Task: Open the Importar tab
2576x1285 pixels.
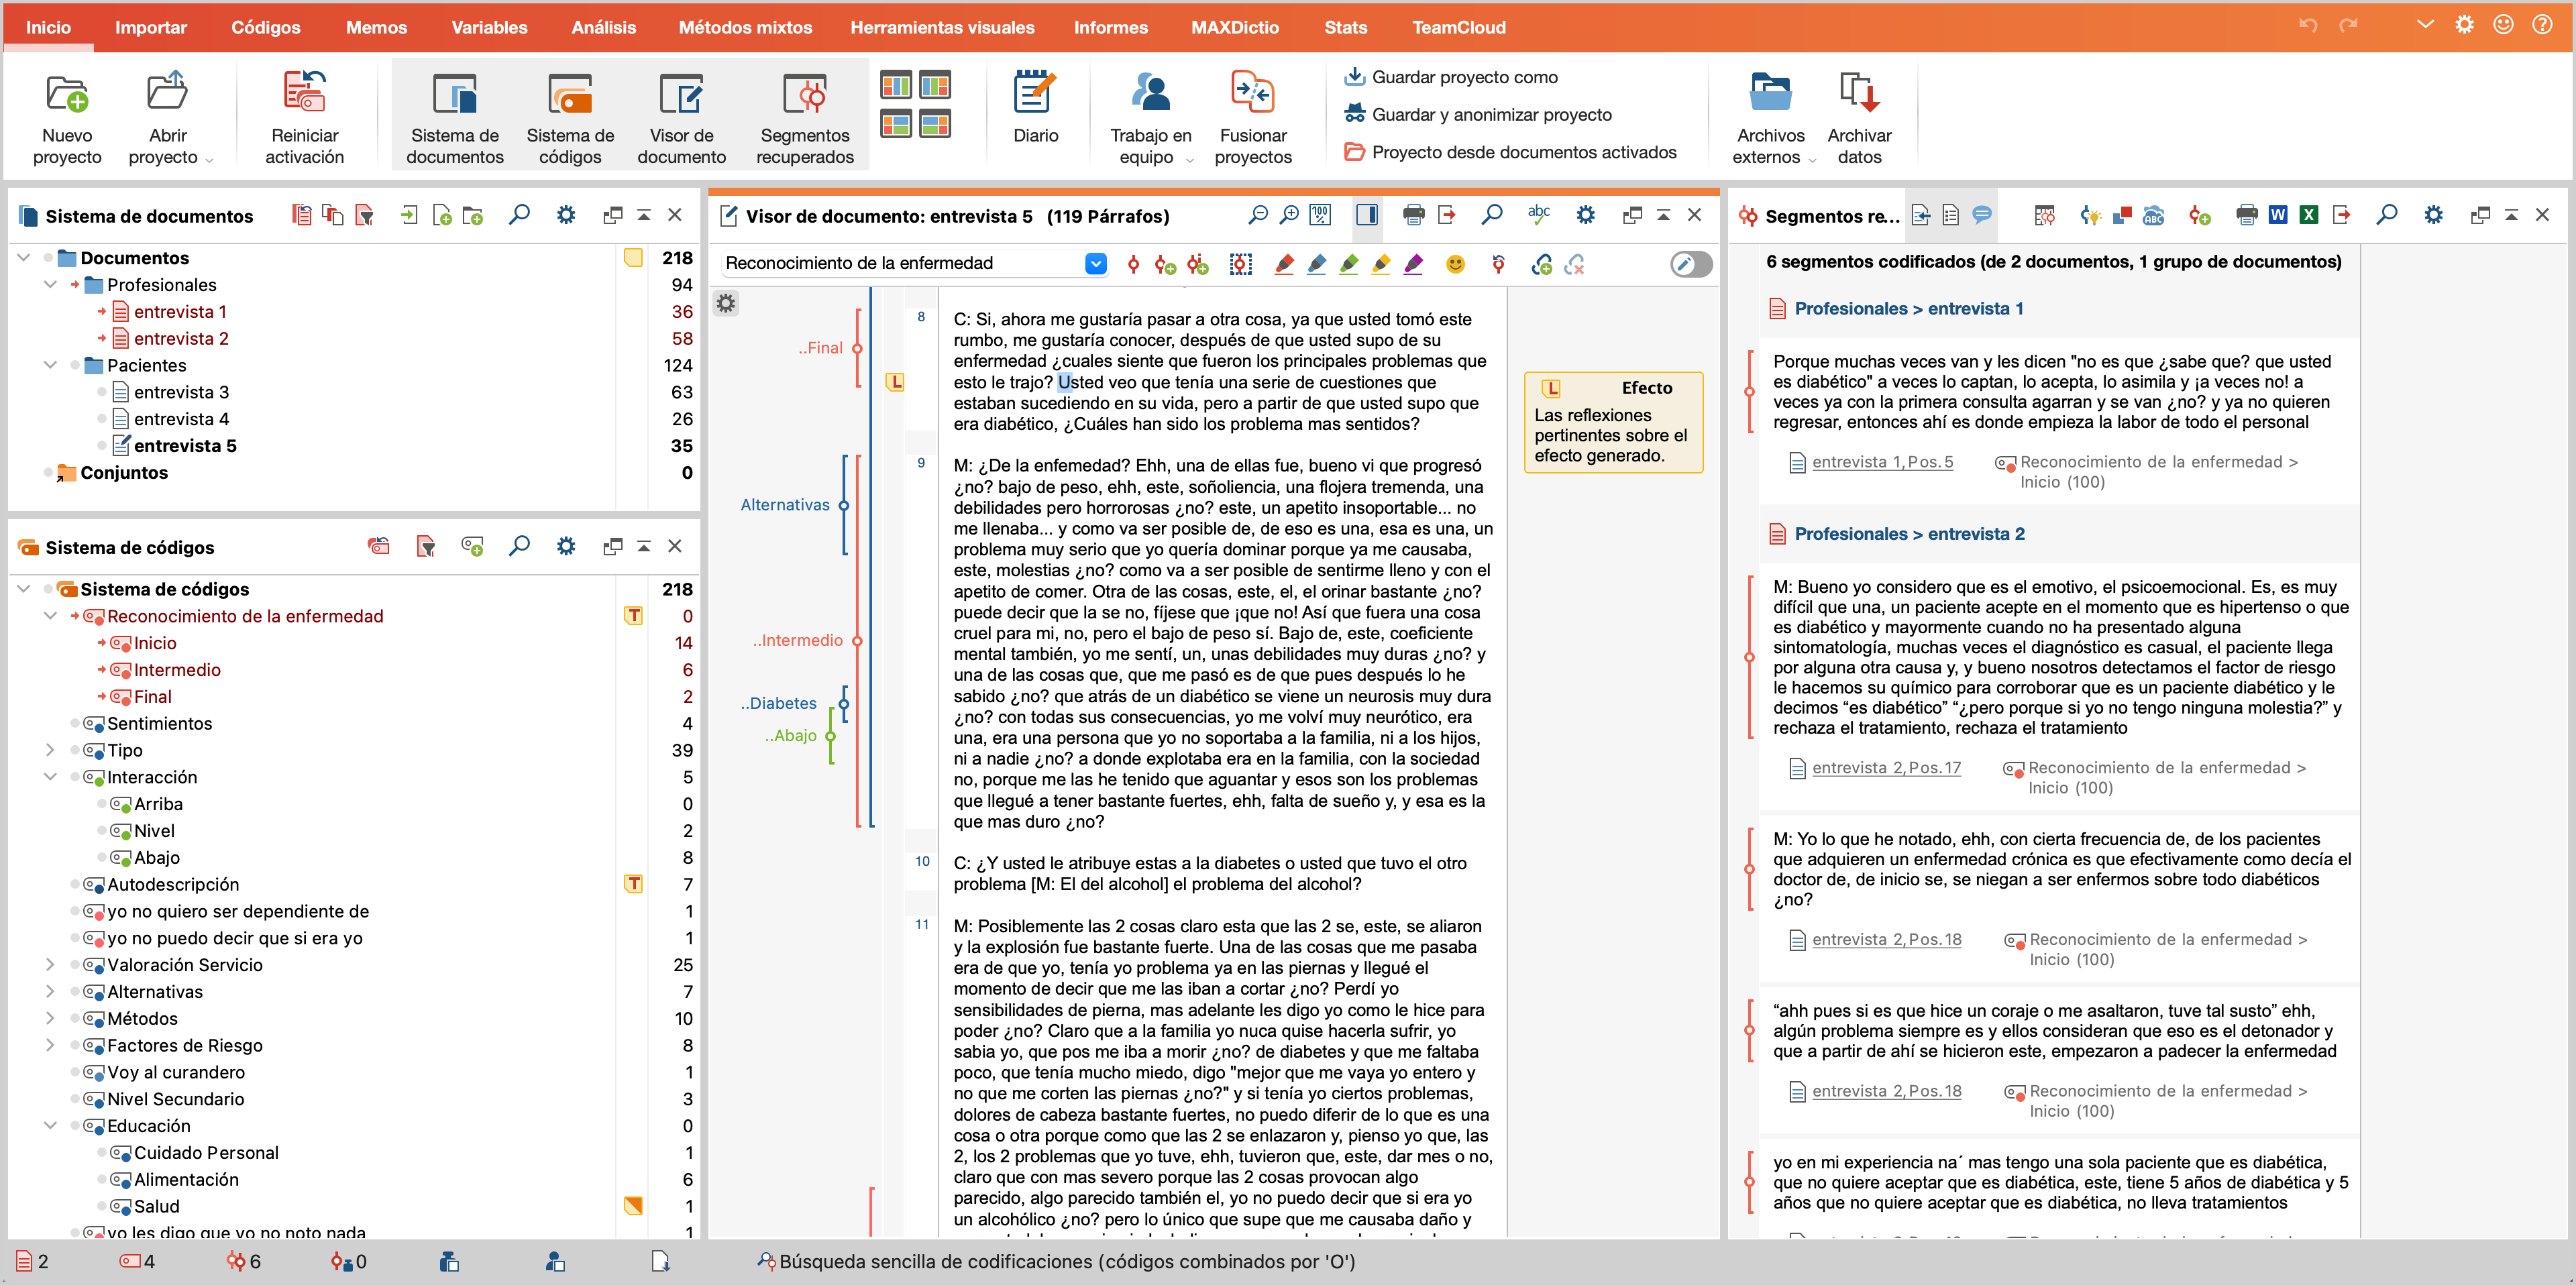Action: (x=151, y=27)
